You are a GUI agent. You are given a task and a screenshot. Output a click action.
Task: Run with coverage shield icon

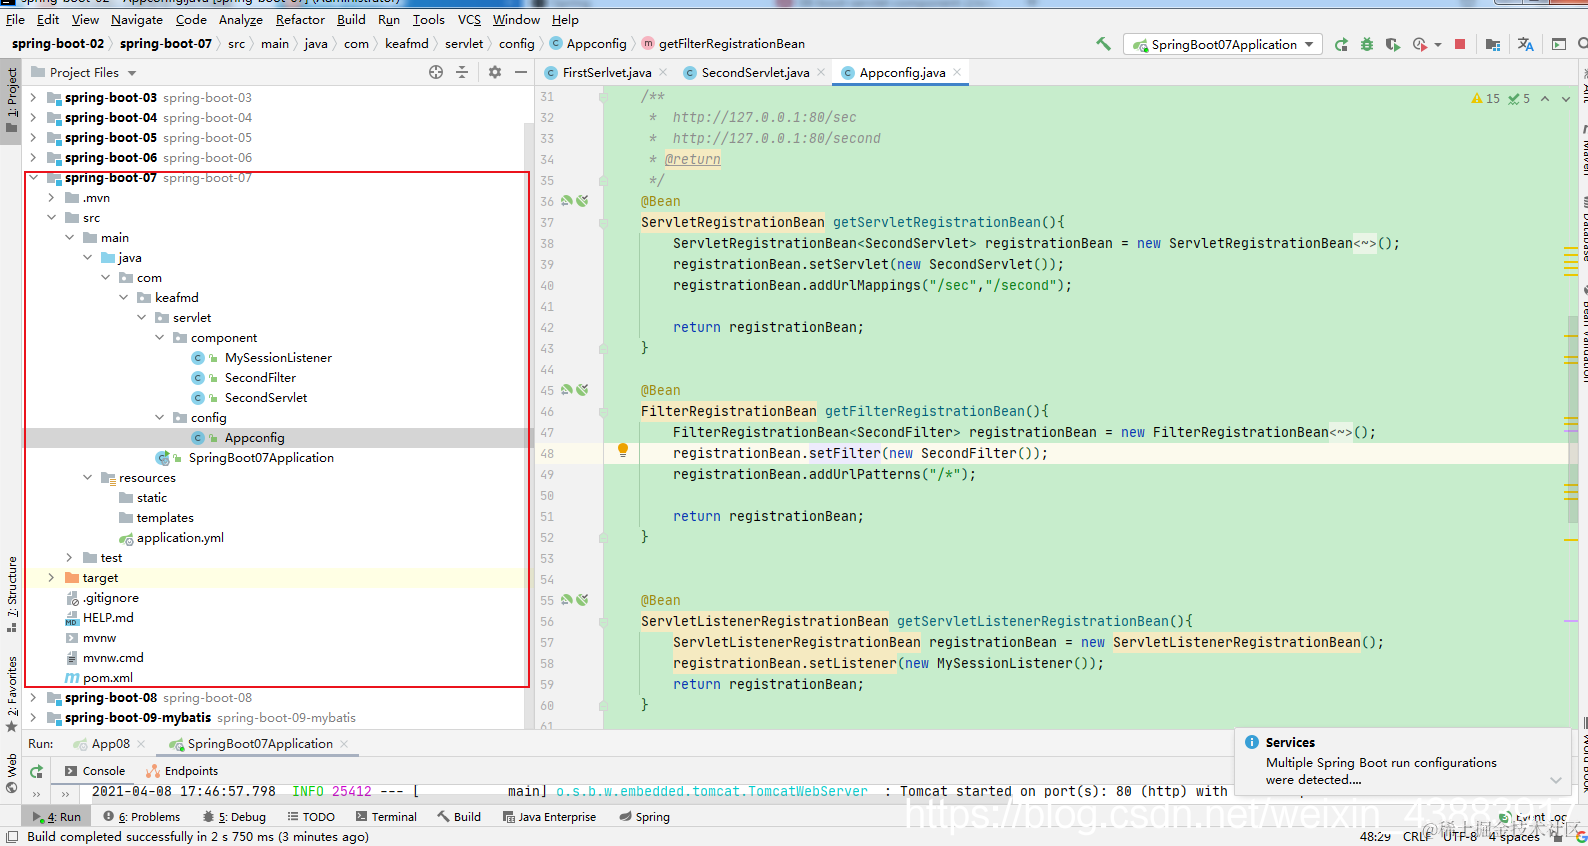[x=1392, y=44]
